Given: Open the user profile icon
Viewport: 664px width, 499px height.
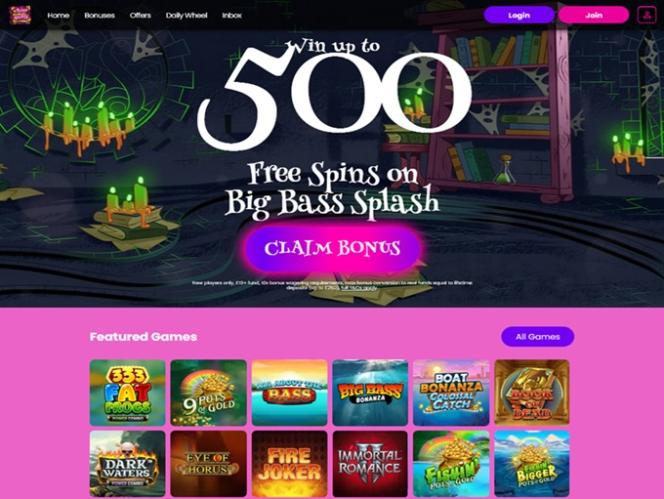Looking at the screenshot, I should (x=647, y=15).
